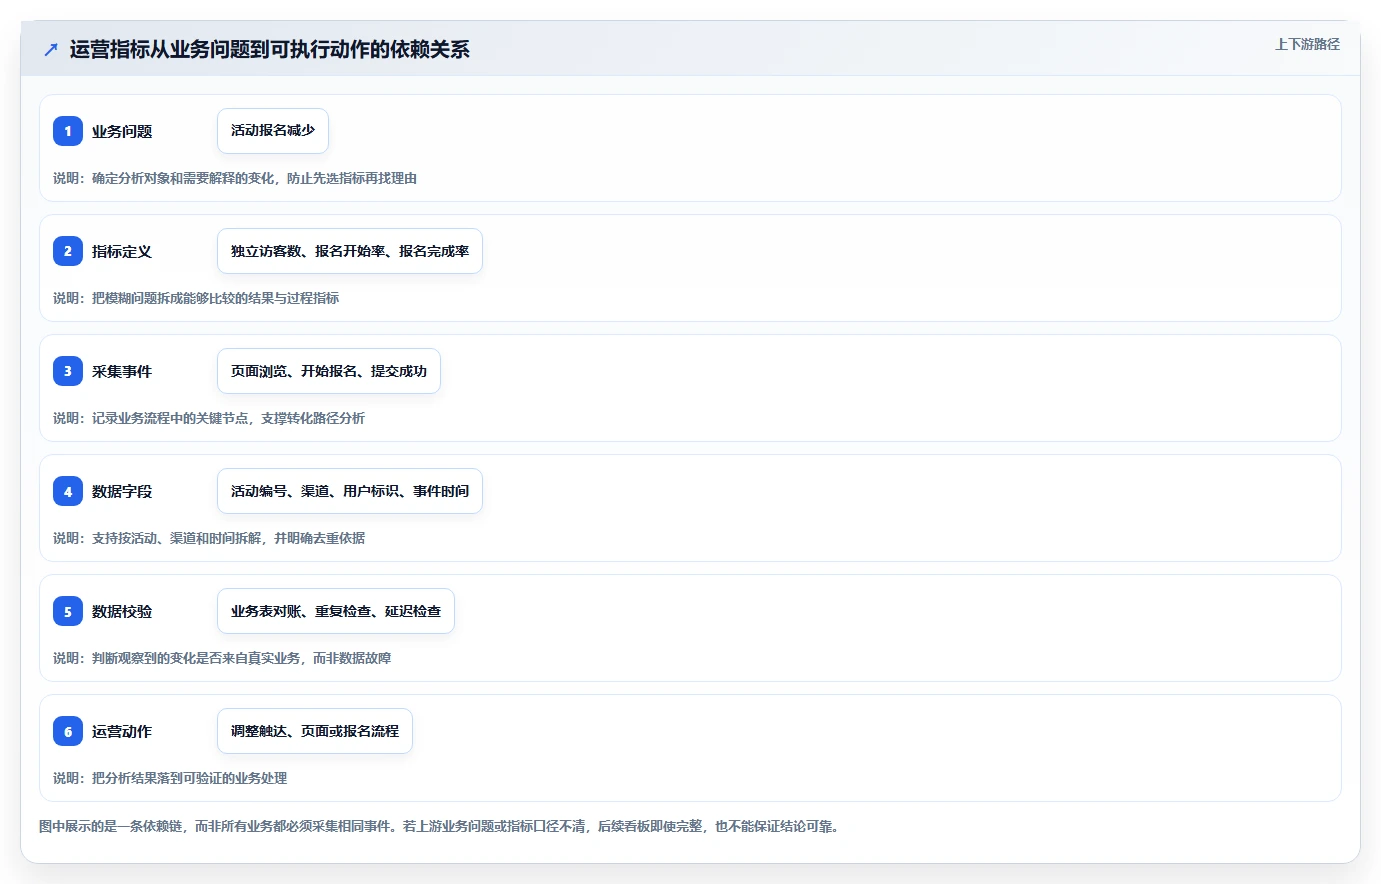This screenshot has width=1381, height=884.
Task: Click step number 6 badge
Action: click(x=68, y=731)
